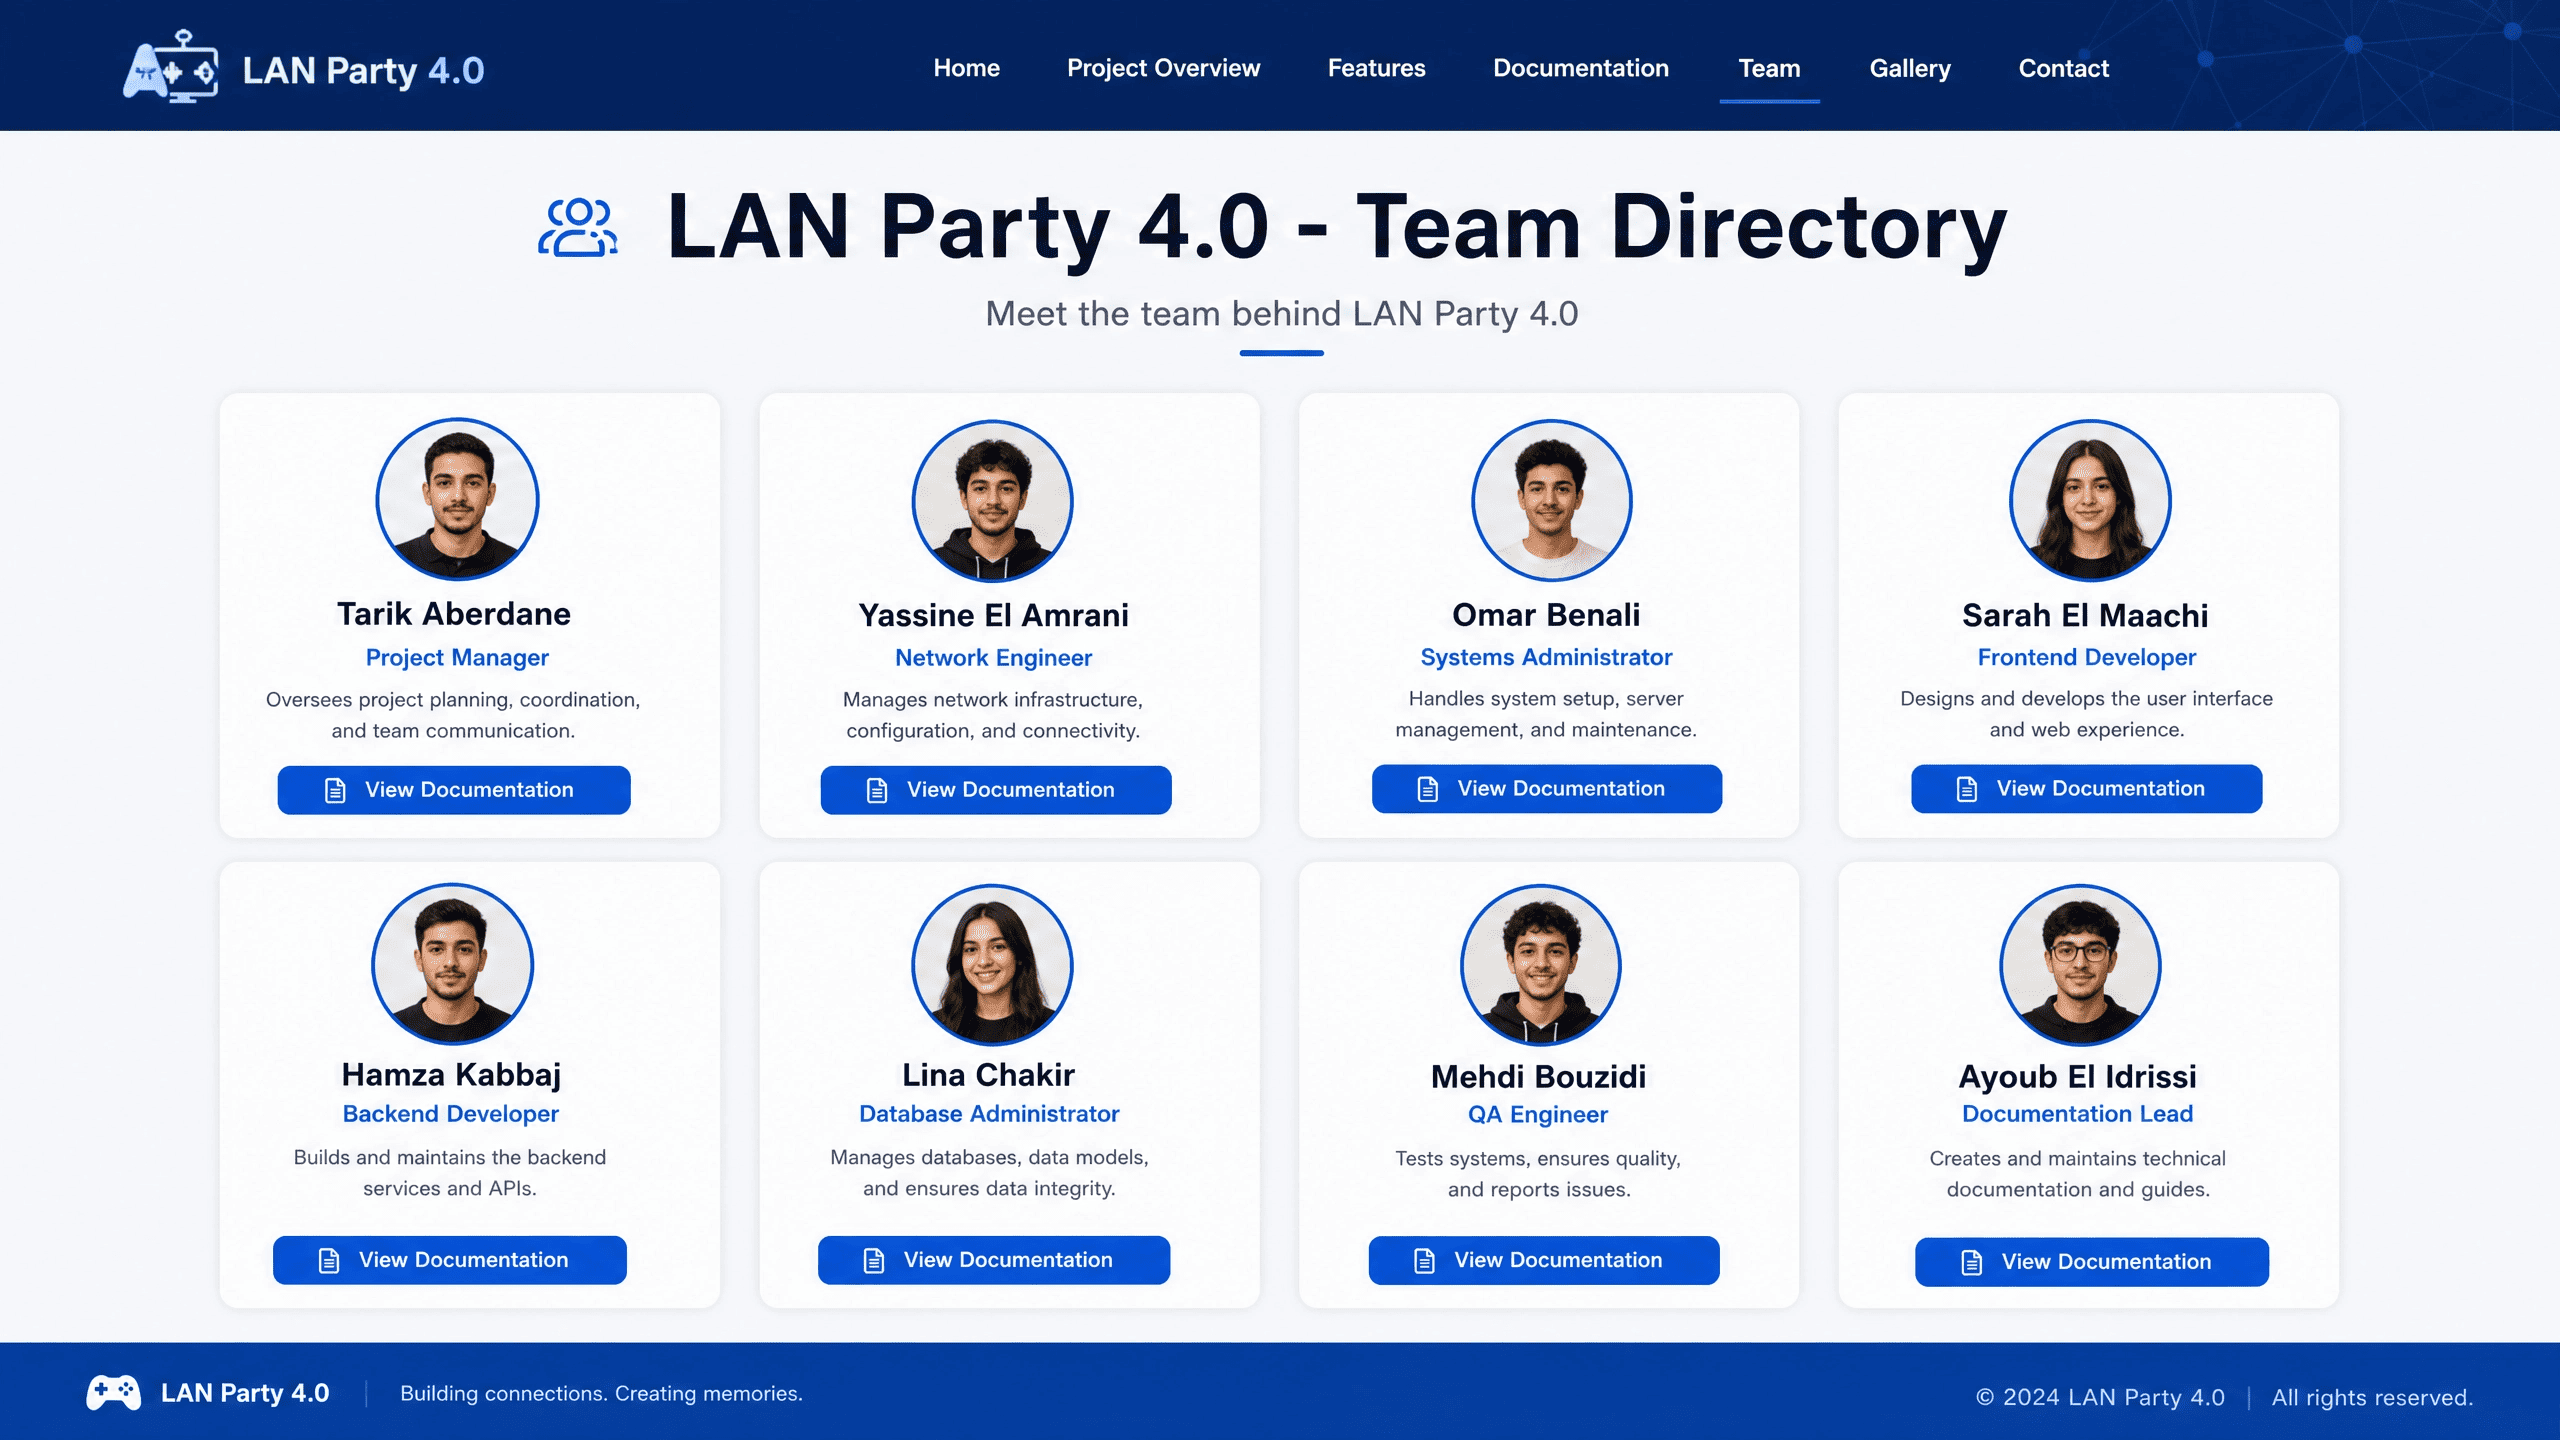Click the Network Engineer role label
The image size is (2560, 1440).
click(x=993, y=658)
